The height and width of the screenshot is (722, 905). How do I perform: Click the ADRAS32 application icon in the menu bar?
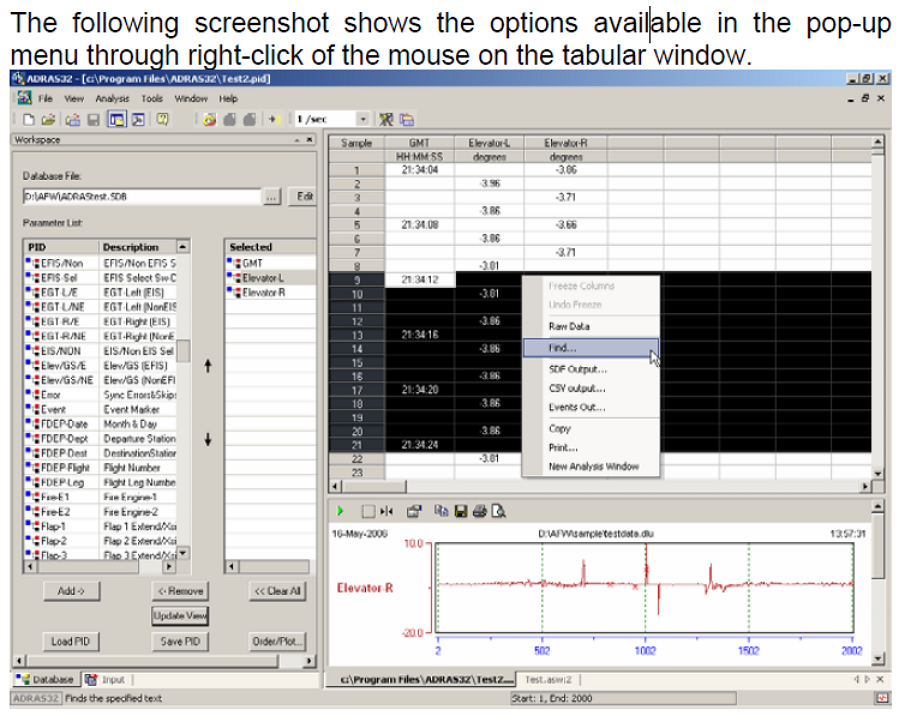[24, 98]
